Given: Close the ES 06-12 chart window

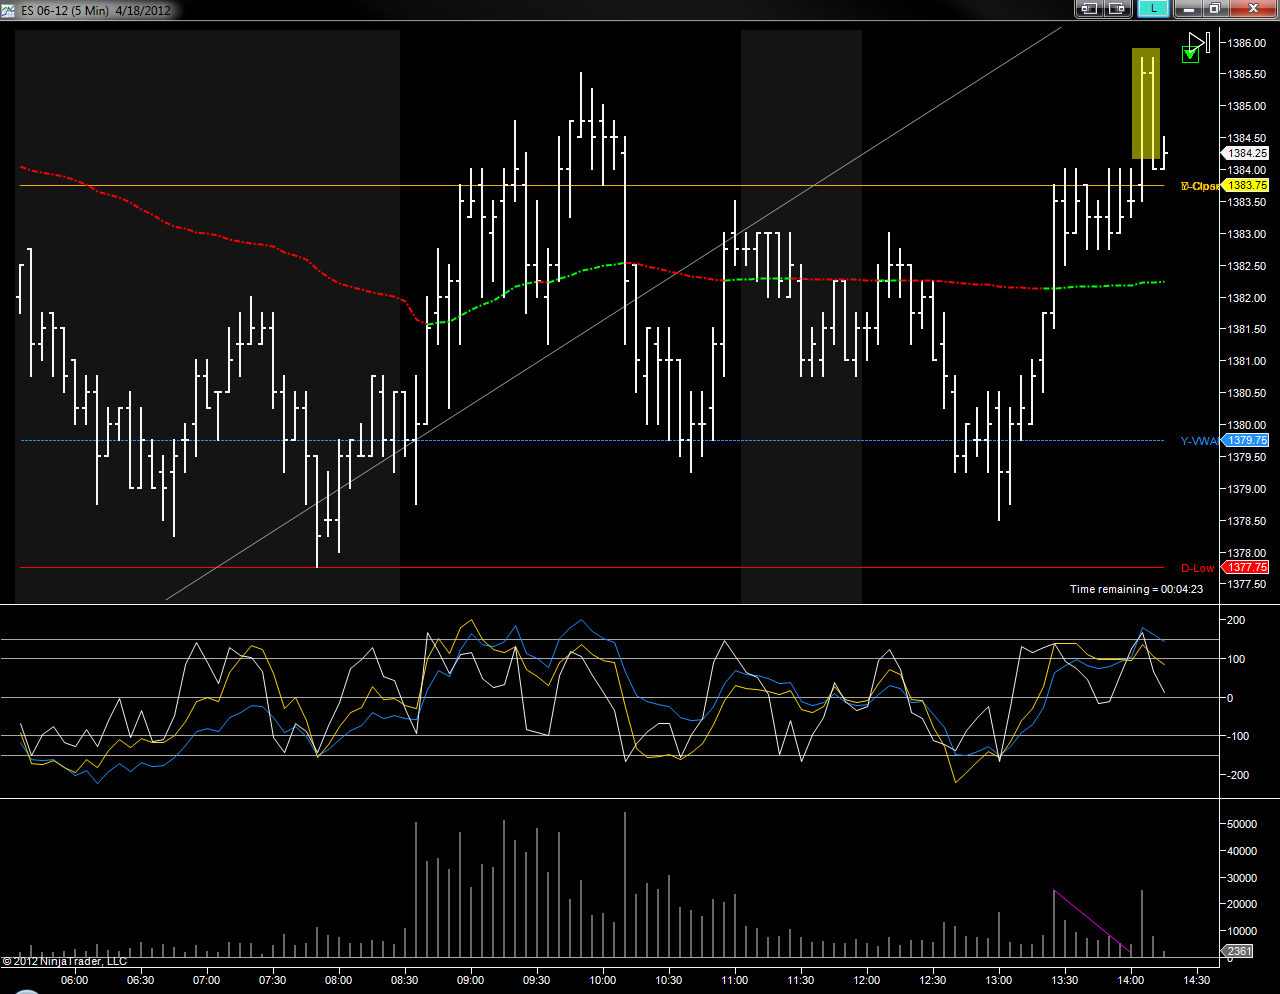Looking at the screenshot, I should (x=1252, y=9).
